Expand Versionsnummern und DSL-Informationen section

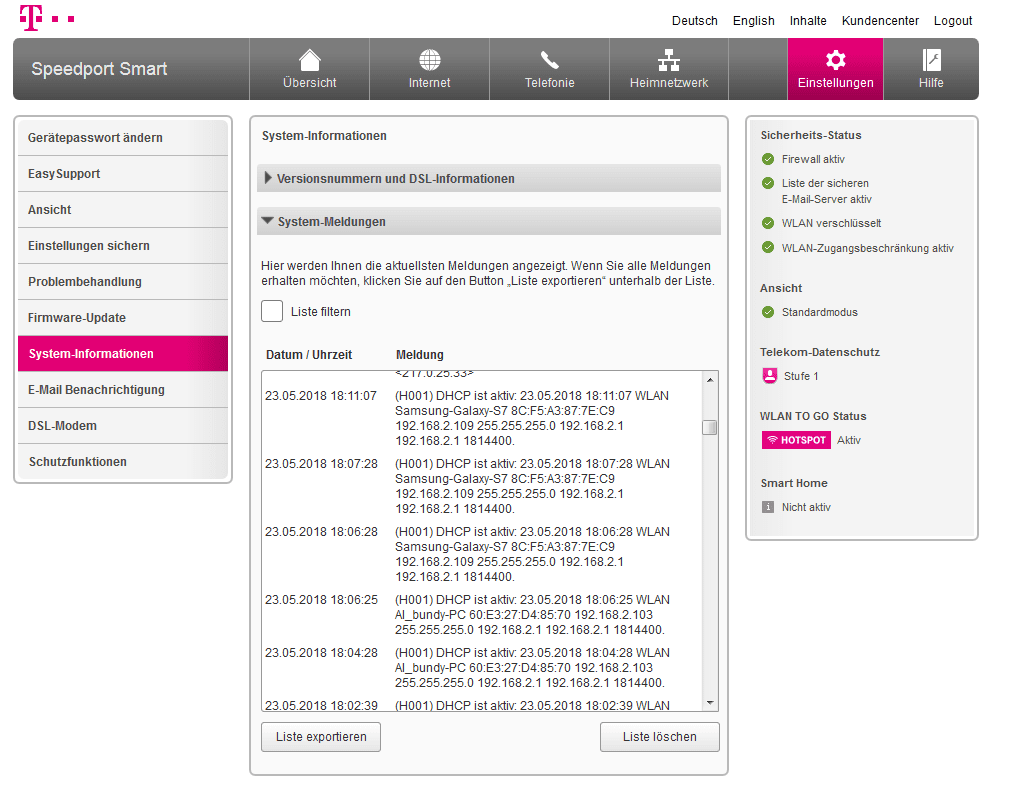pos(488,178)
